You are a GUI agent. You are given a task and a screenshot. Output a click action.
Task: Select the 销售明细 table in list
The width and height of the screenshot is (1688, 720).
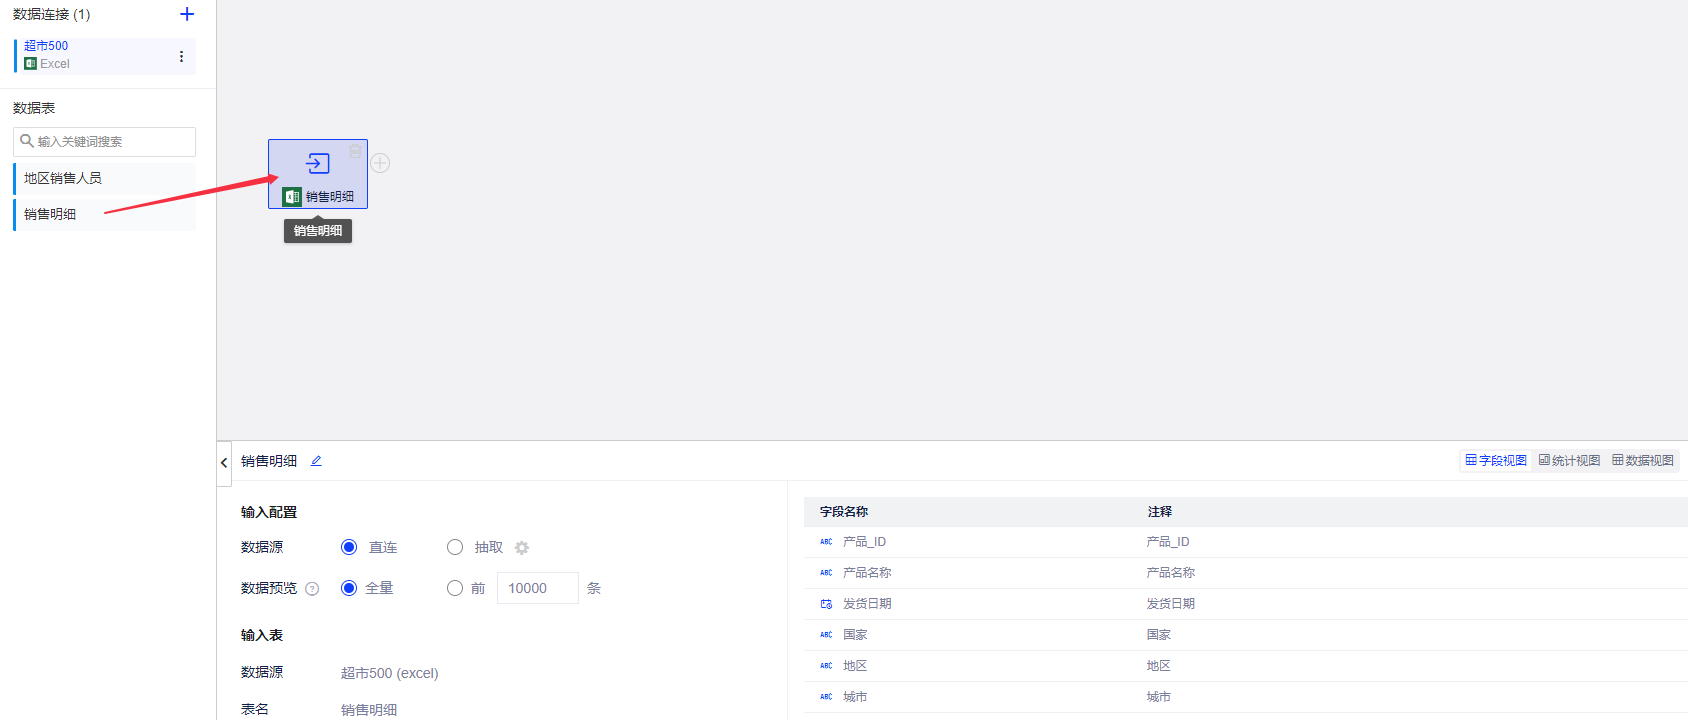pyautogui.click(x=50, y=214)
